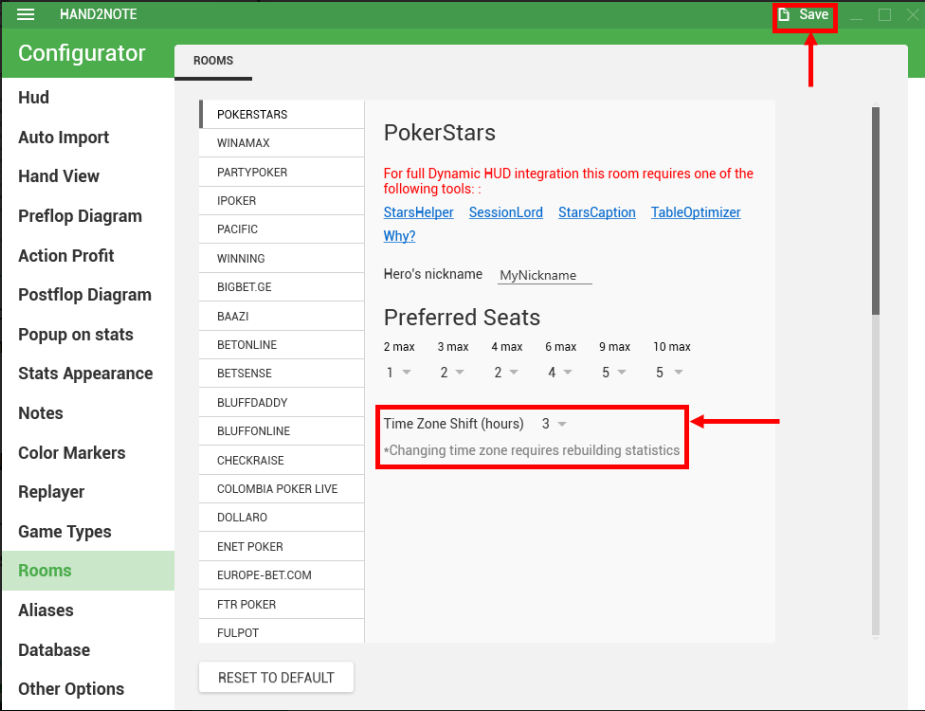Open the TableOptimizer link
This screenshot has height=711, width=925.
[696, 212]
